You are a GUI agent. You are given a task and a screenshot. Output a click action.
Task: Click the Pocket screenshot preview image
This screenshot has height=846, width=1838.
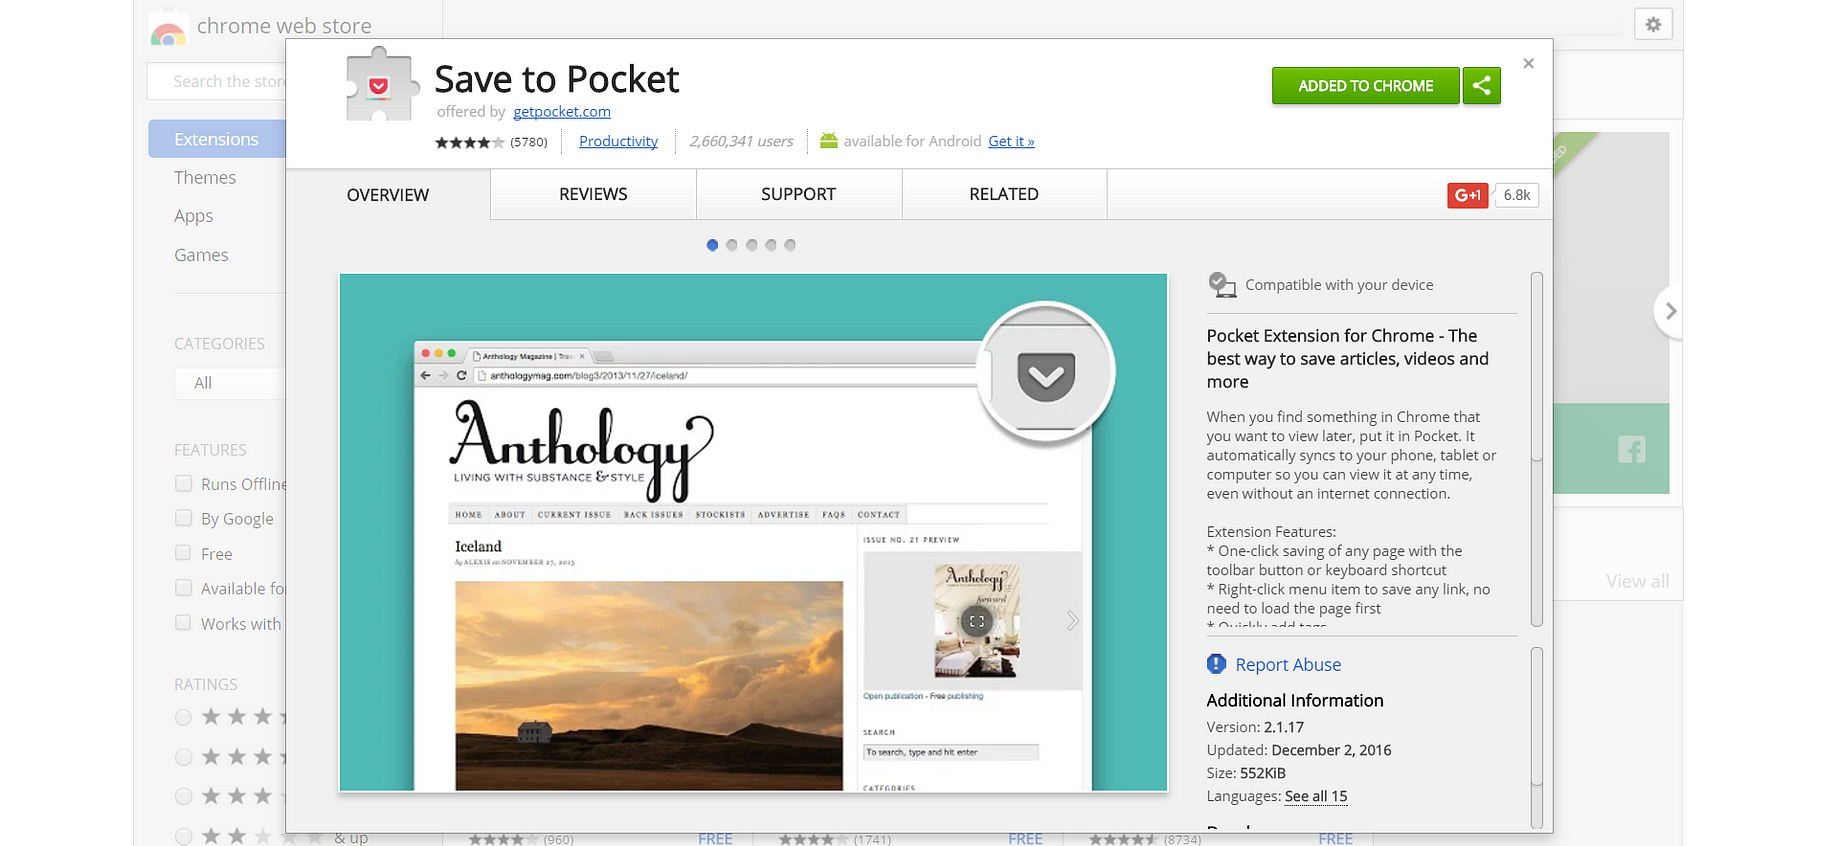pos(753,532)
